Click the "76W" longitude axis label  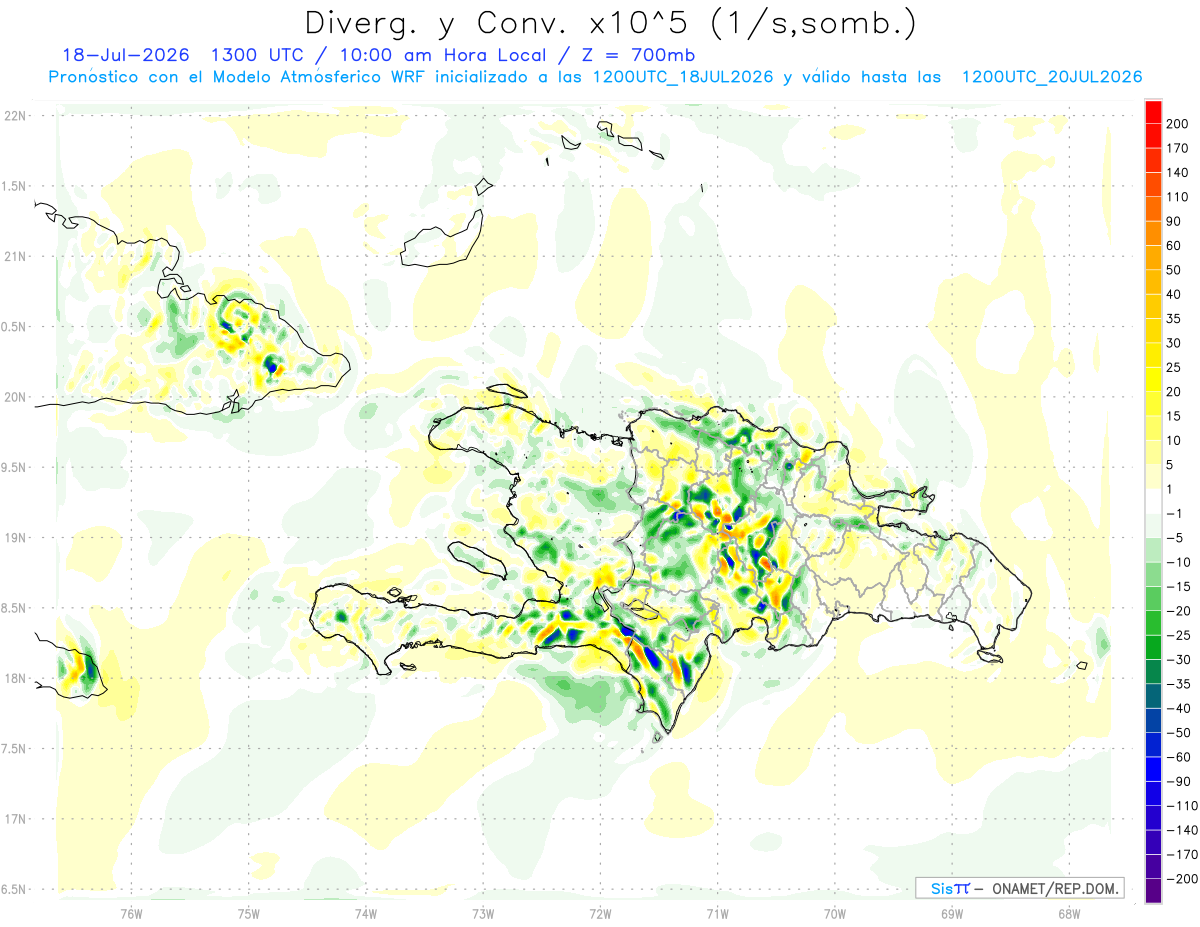131,912
